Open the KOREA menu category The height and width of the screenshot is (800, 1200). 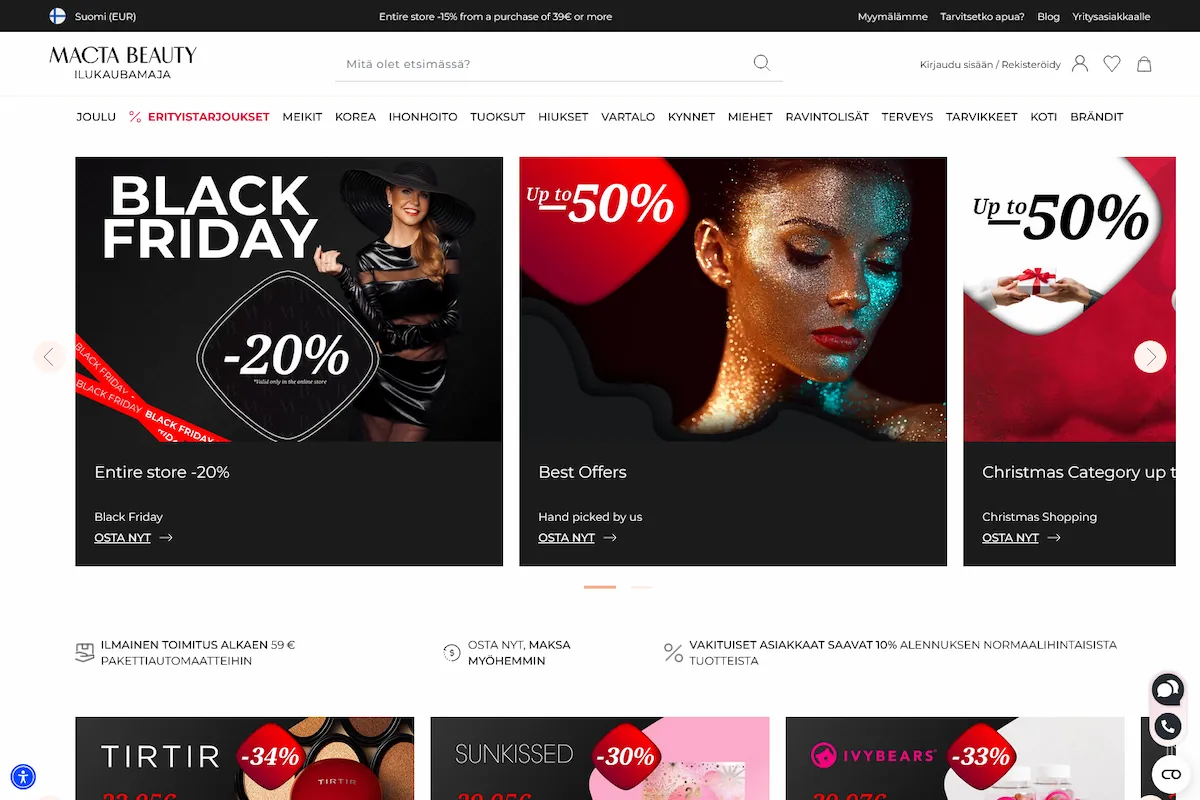(355, 117)
